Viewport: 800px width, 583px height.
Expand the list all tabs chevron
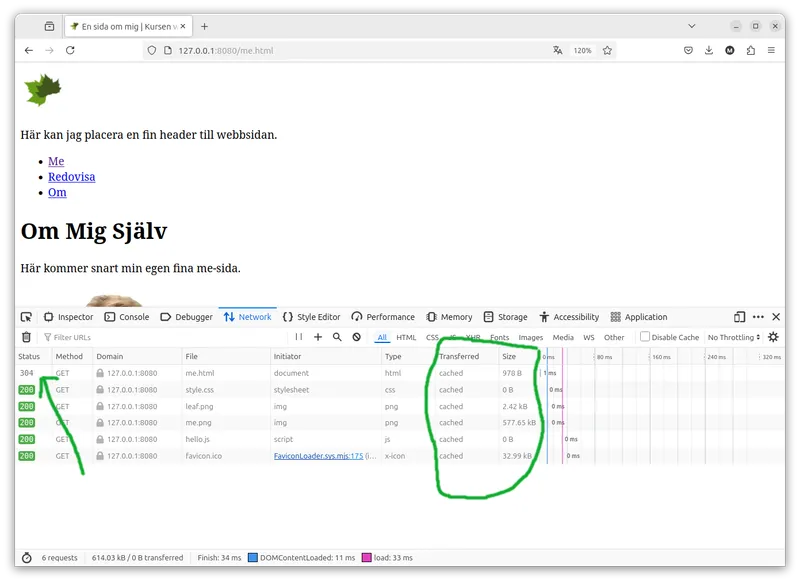click(692, 26)
